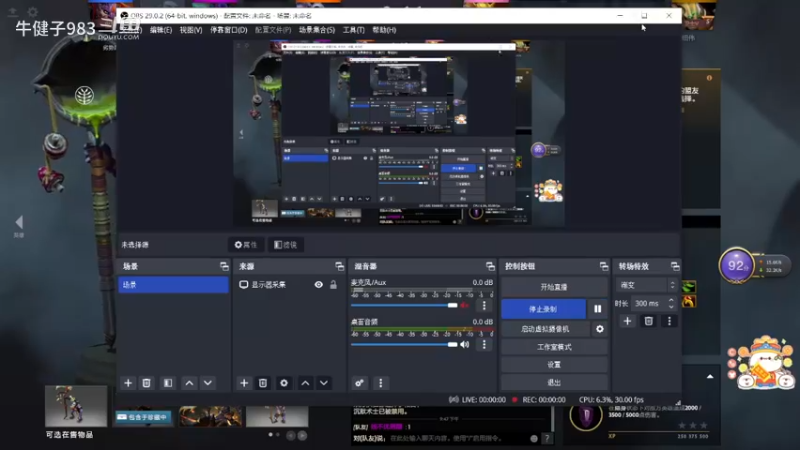Adjust 桌面音频 volume slider

point(404,344)
